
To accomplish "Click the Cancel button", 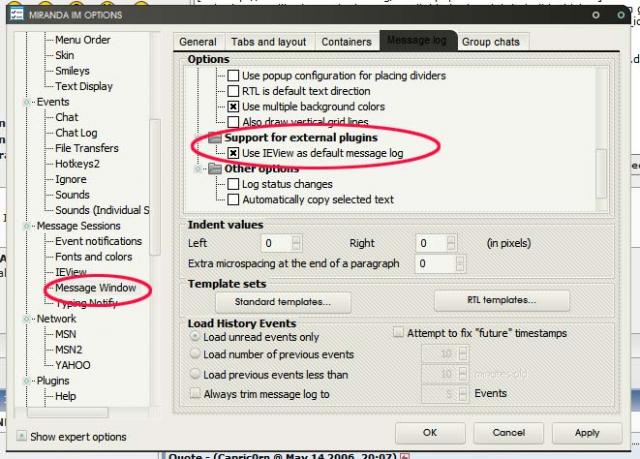I will [x=509, y=432].
